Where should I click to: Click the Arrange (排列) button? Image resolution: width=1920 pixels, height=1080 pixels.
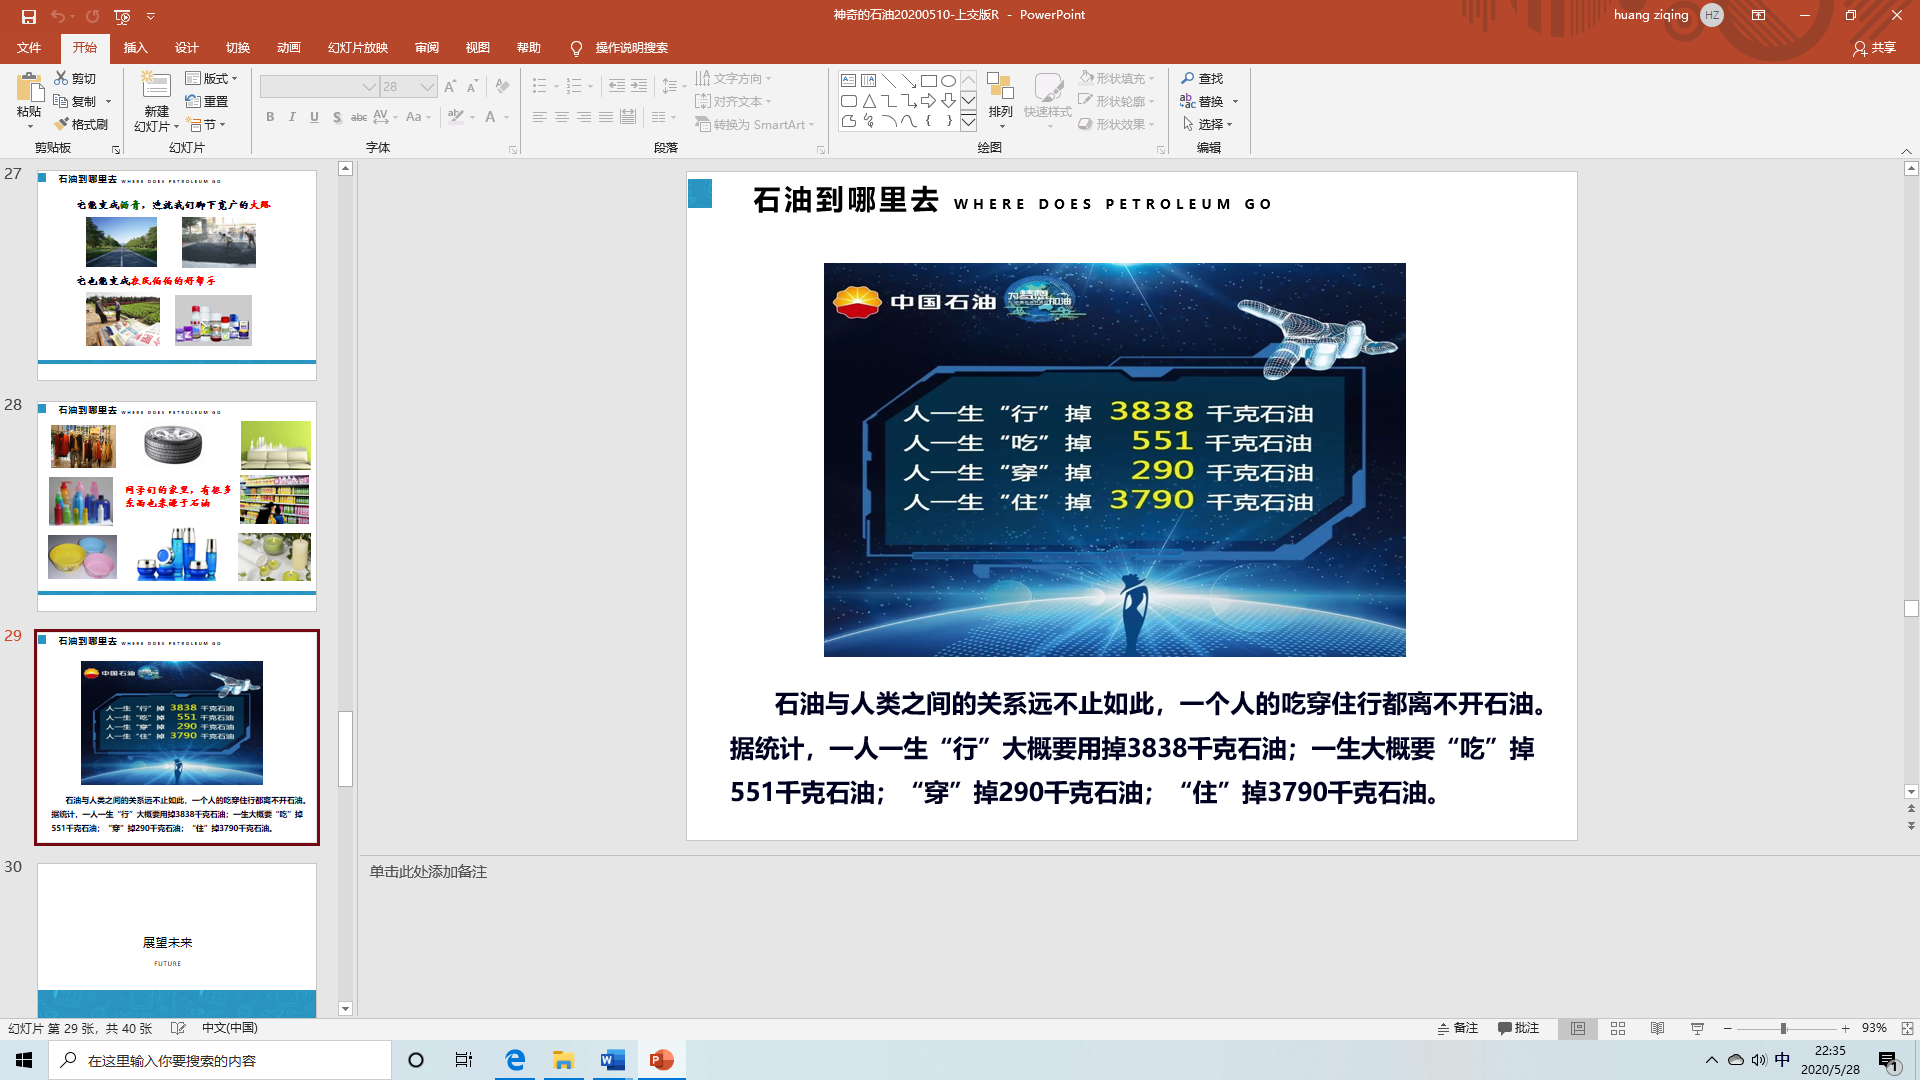(x=1000, y=99)
